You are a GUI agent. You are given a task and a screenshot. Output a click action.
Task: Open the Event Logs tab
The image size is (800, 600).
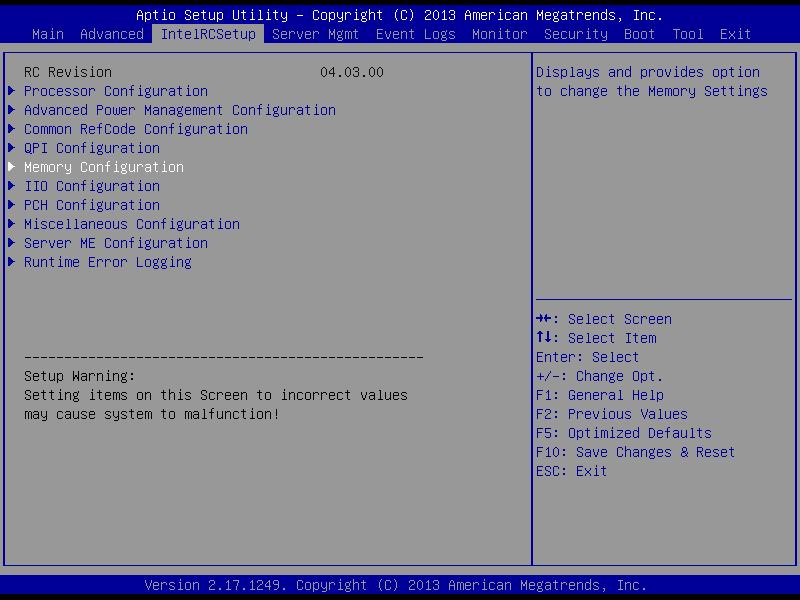click(x=416, y=34)
